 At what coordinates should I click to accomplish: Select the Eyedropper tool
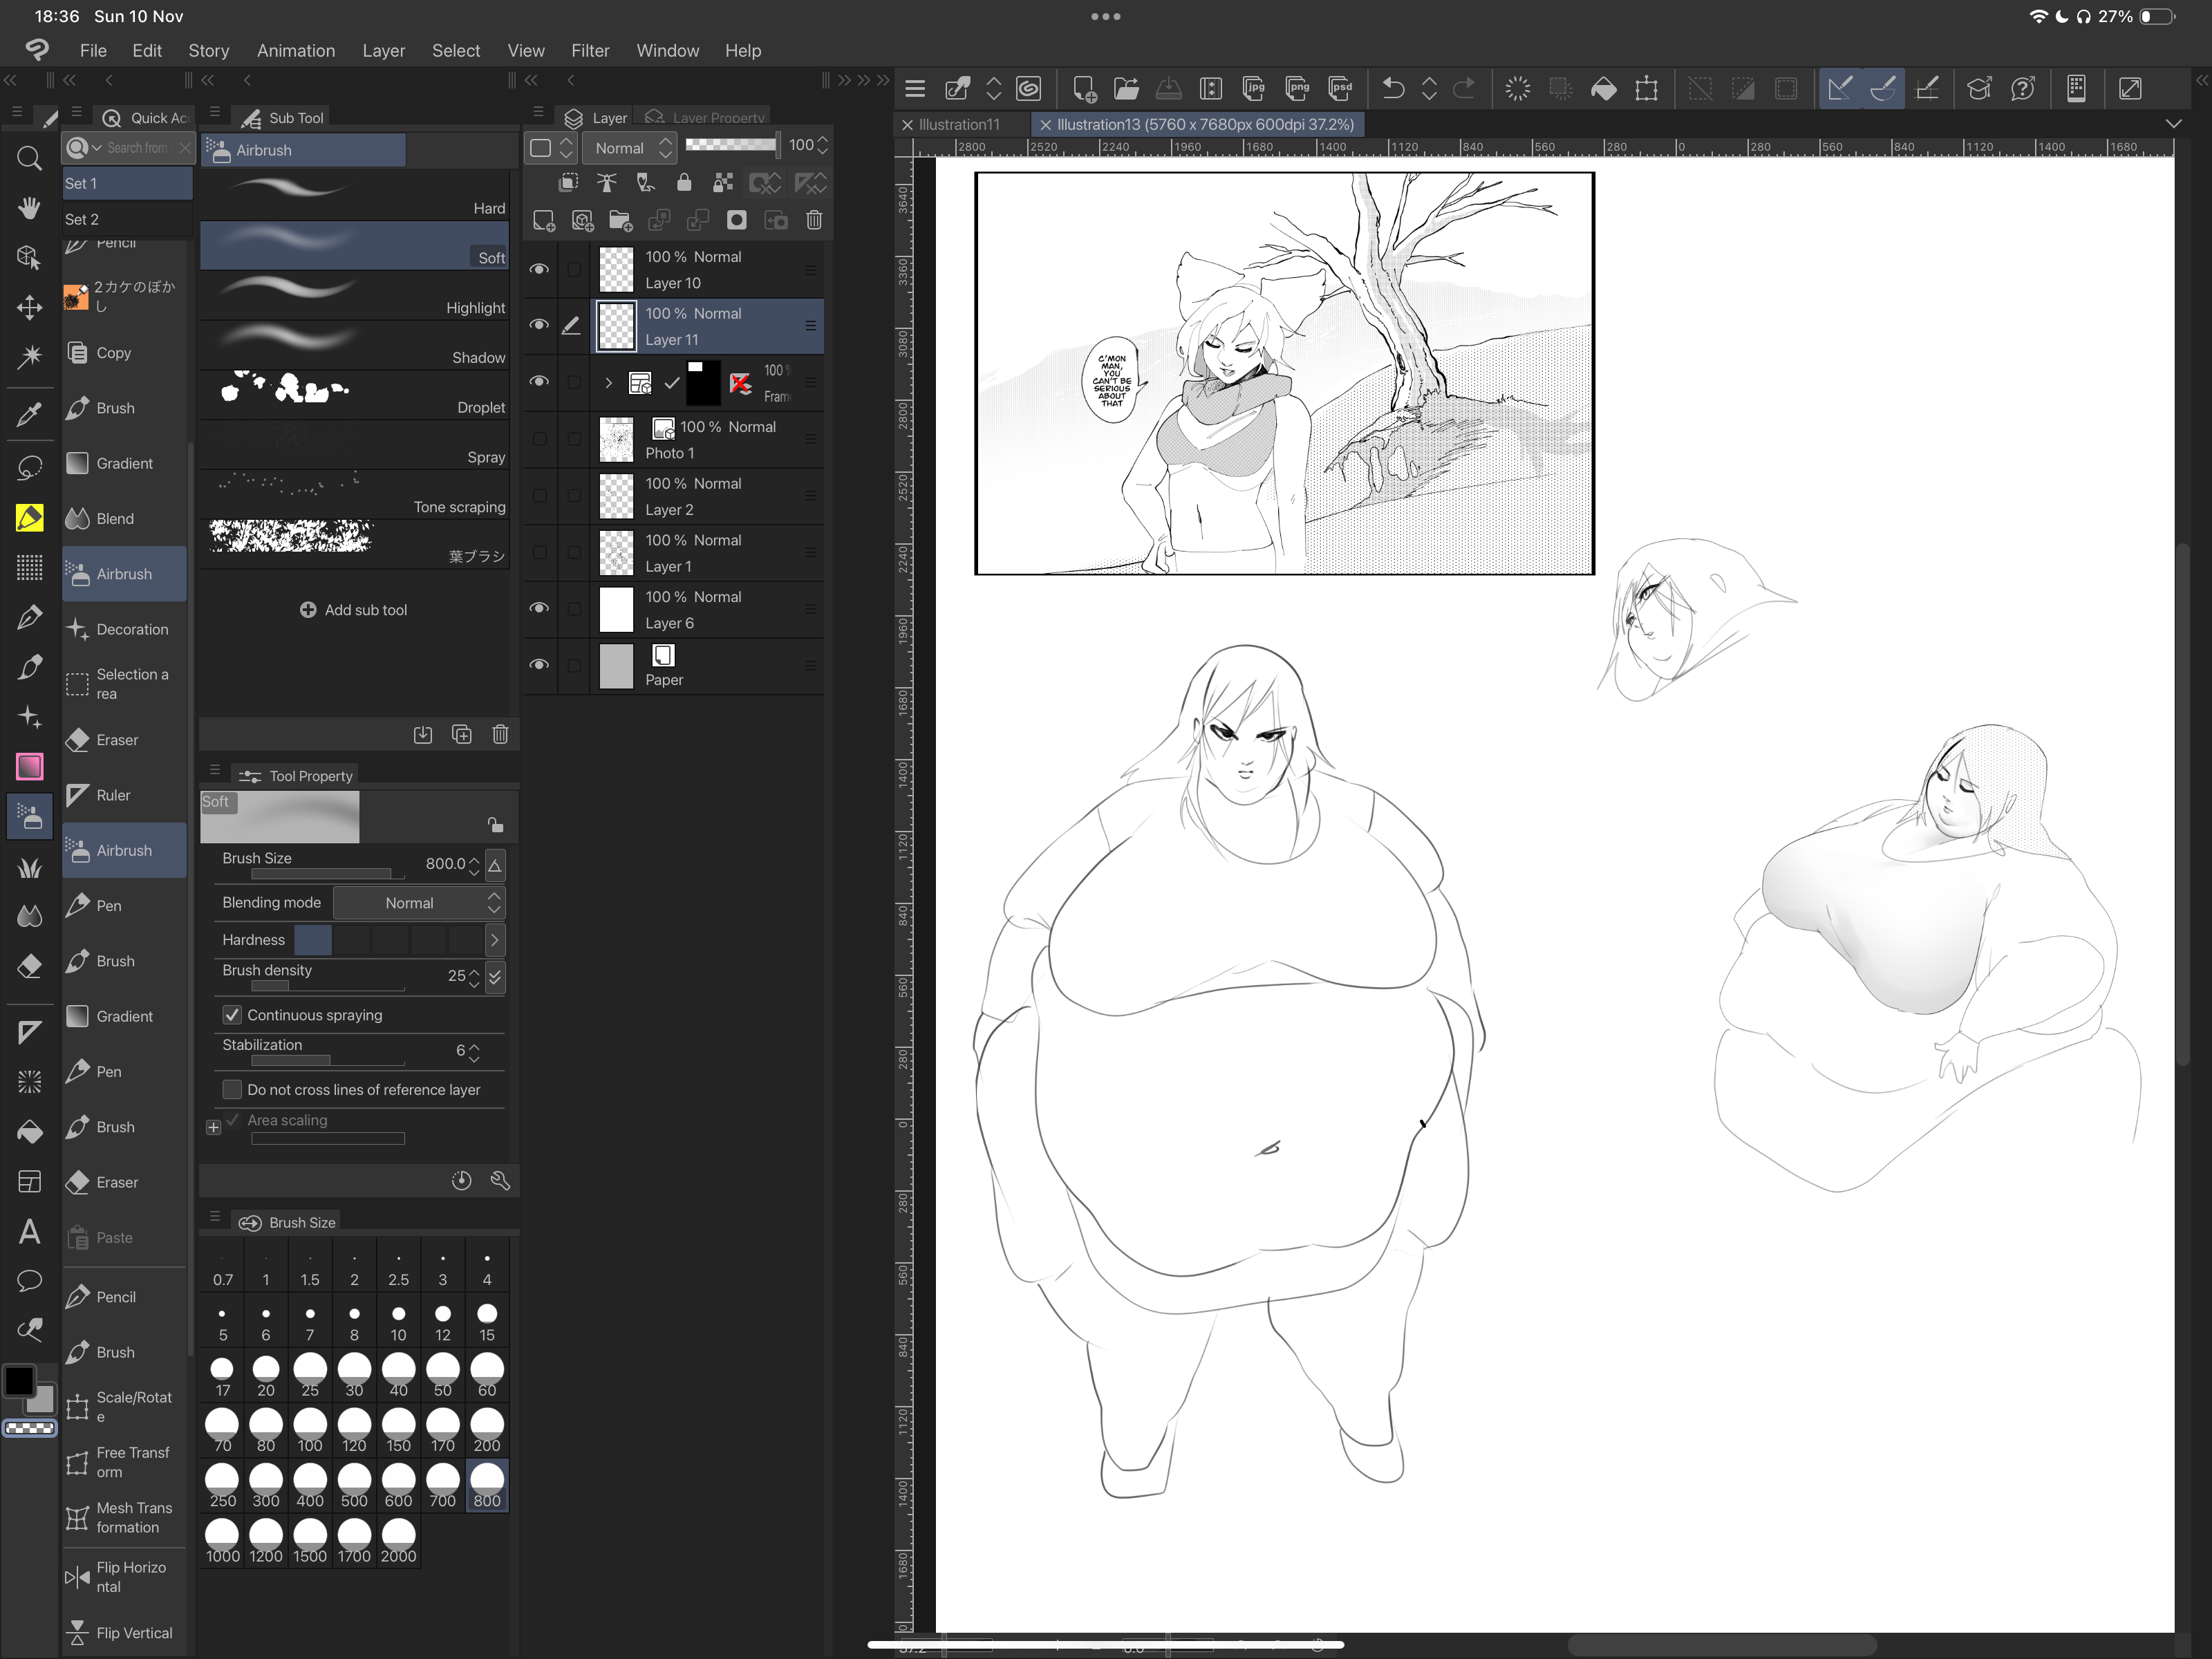coord(29,414)
